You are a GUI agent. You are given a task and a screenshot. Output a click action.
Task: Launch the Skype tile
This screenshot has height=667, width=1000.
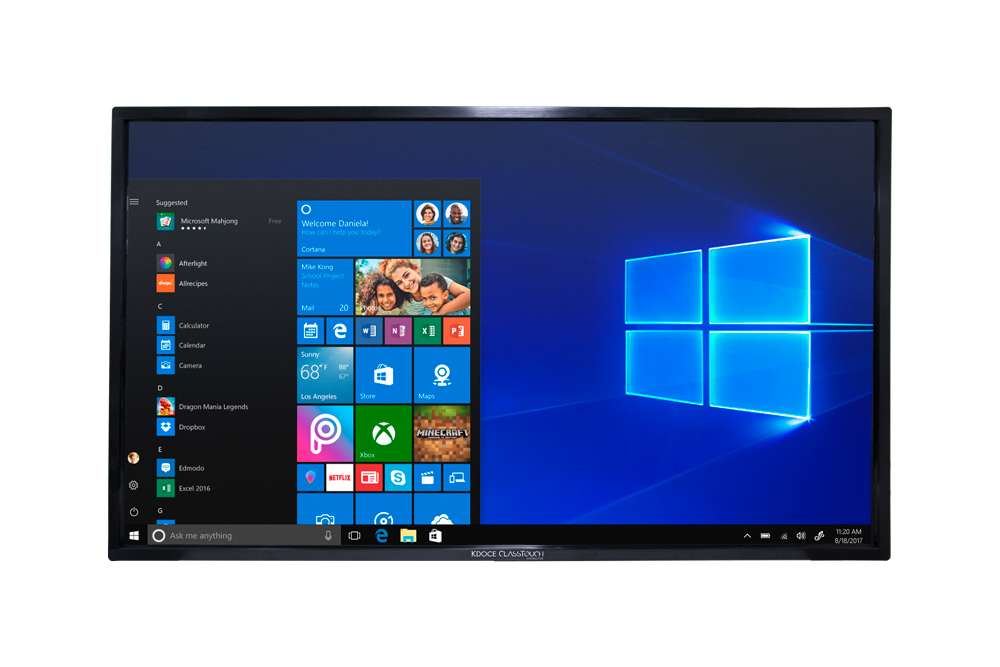click(x=398, y=478)
